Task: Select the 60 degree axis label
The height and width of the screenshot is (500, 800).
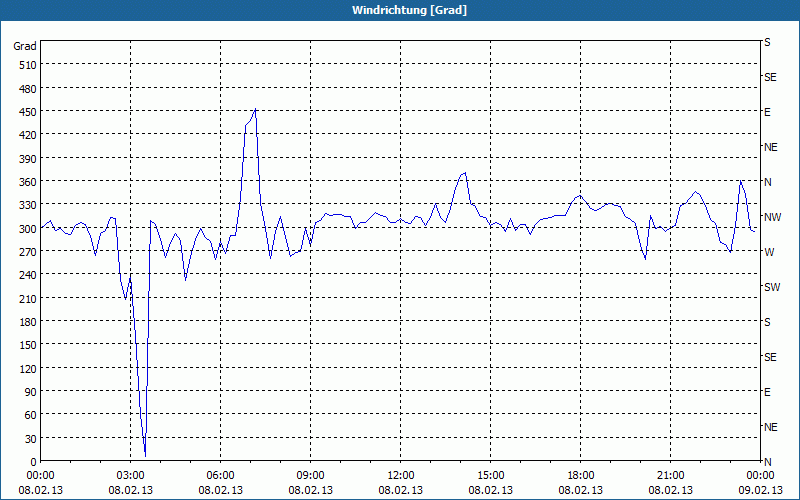Action: (x=31, y=415)
